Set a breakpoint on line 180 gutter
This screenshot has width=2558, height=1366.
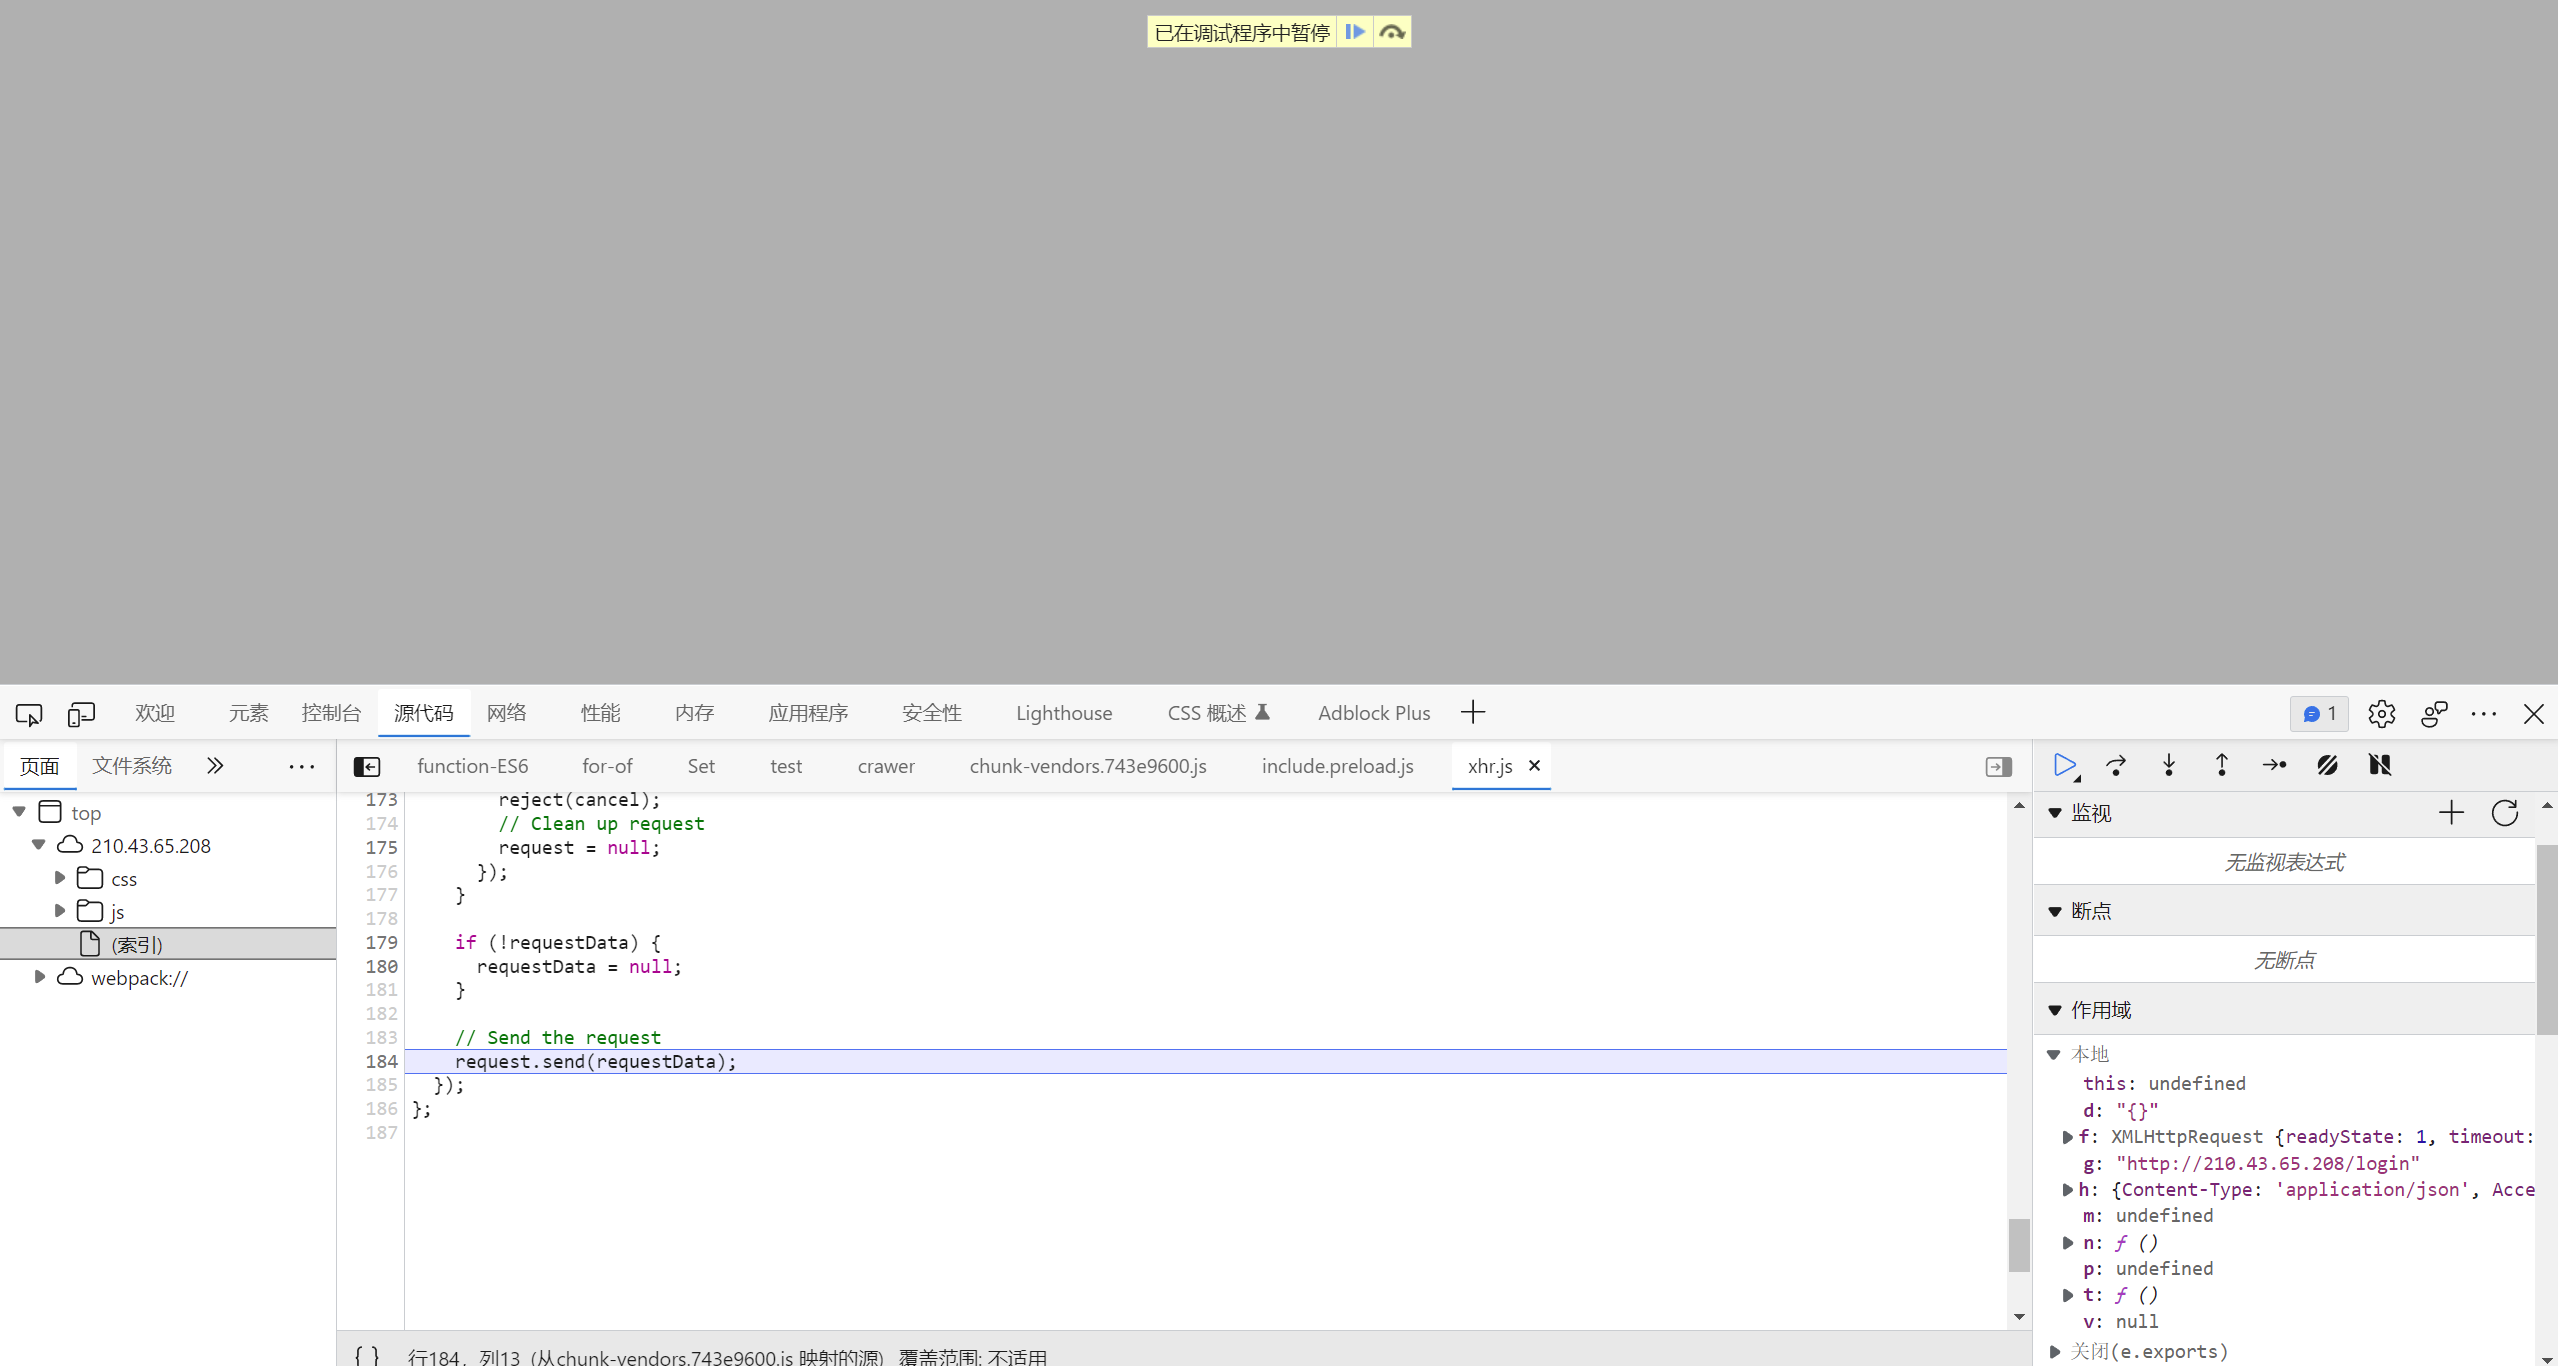click(x=381, y=966)
